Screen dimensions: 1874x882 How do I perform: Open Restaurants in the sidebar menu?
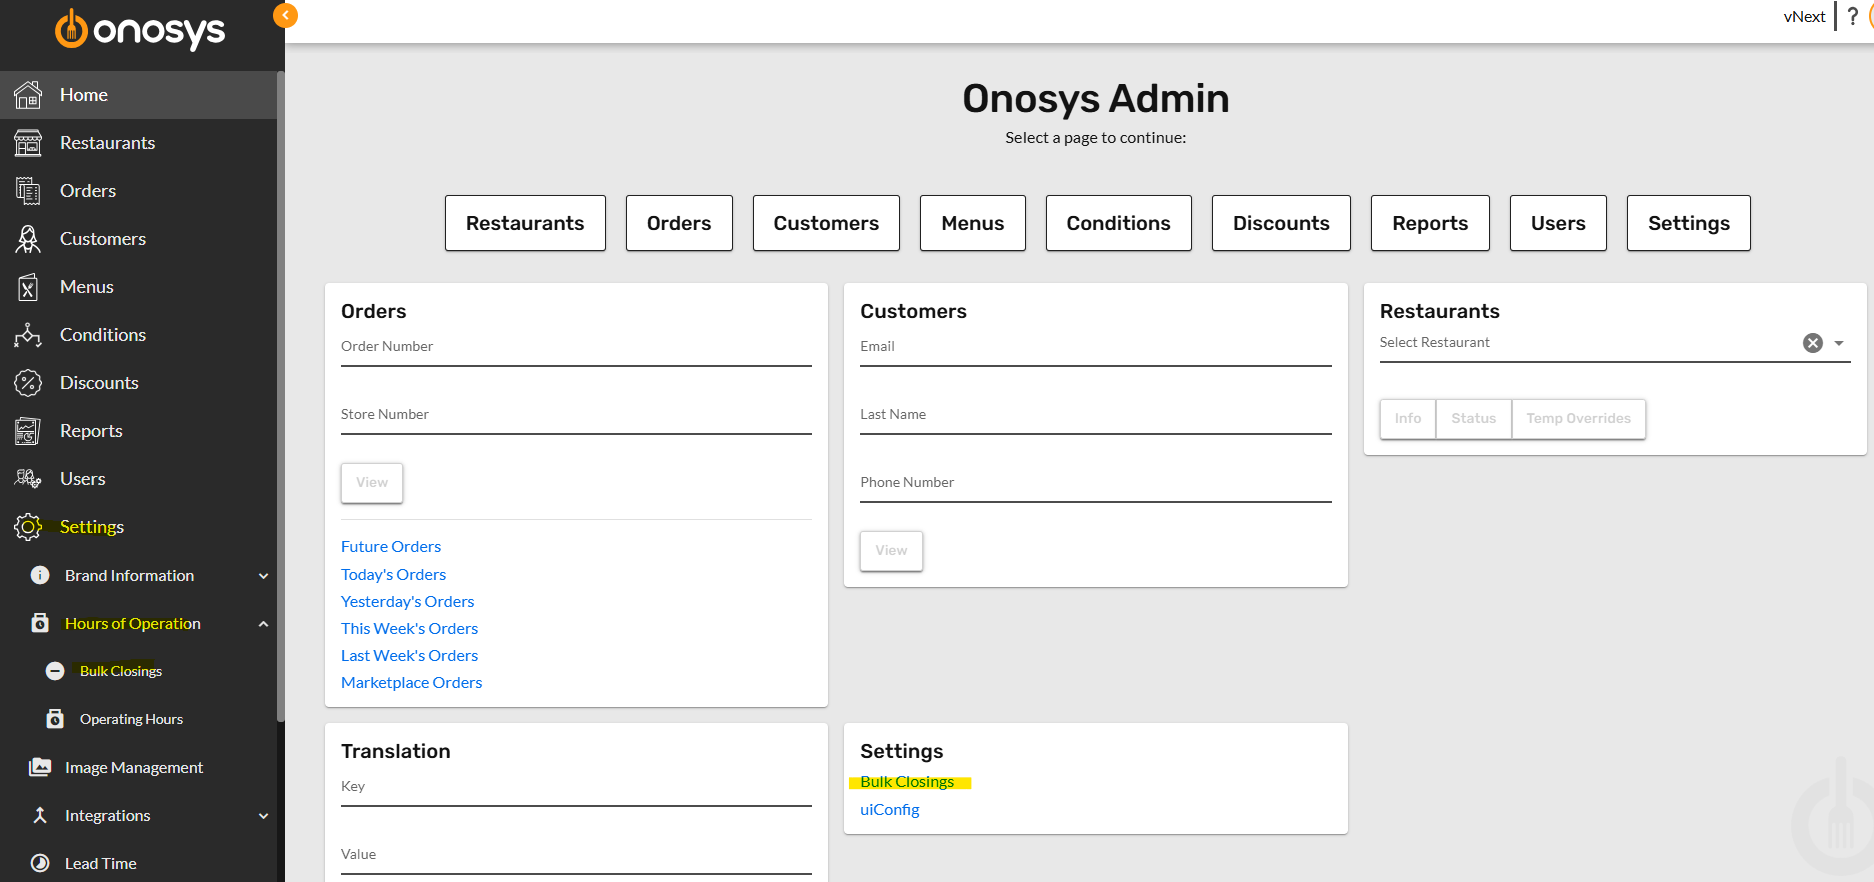138,143
